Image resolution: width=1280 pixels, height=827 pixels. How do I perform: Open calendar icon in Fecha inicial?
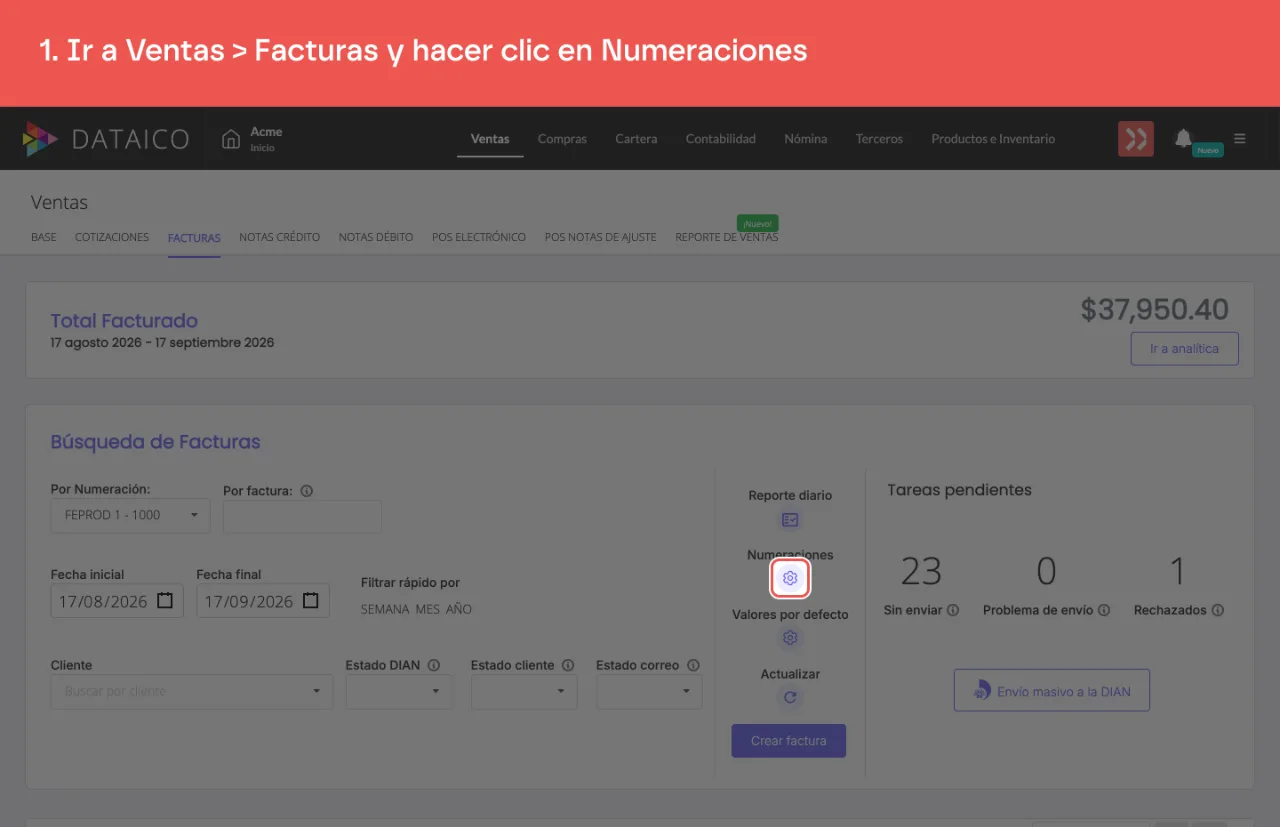[x=166, y=601]
